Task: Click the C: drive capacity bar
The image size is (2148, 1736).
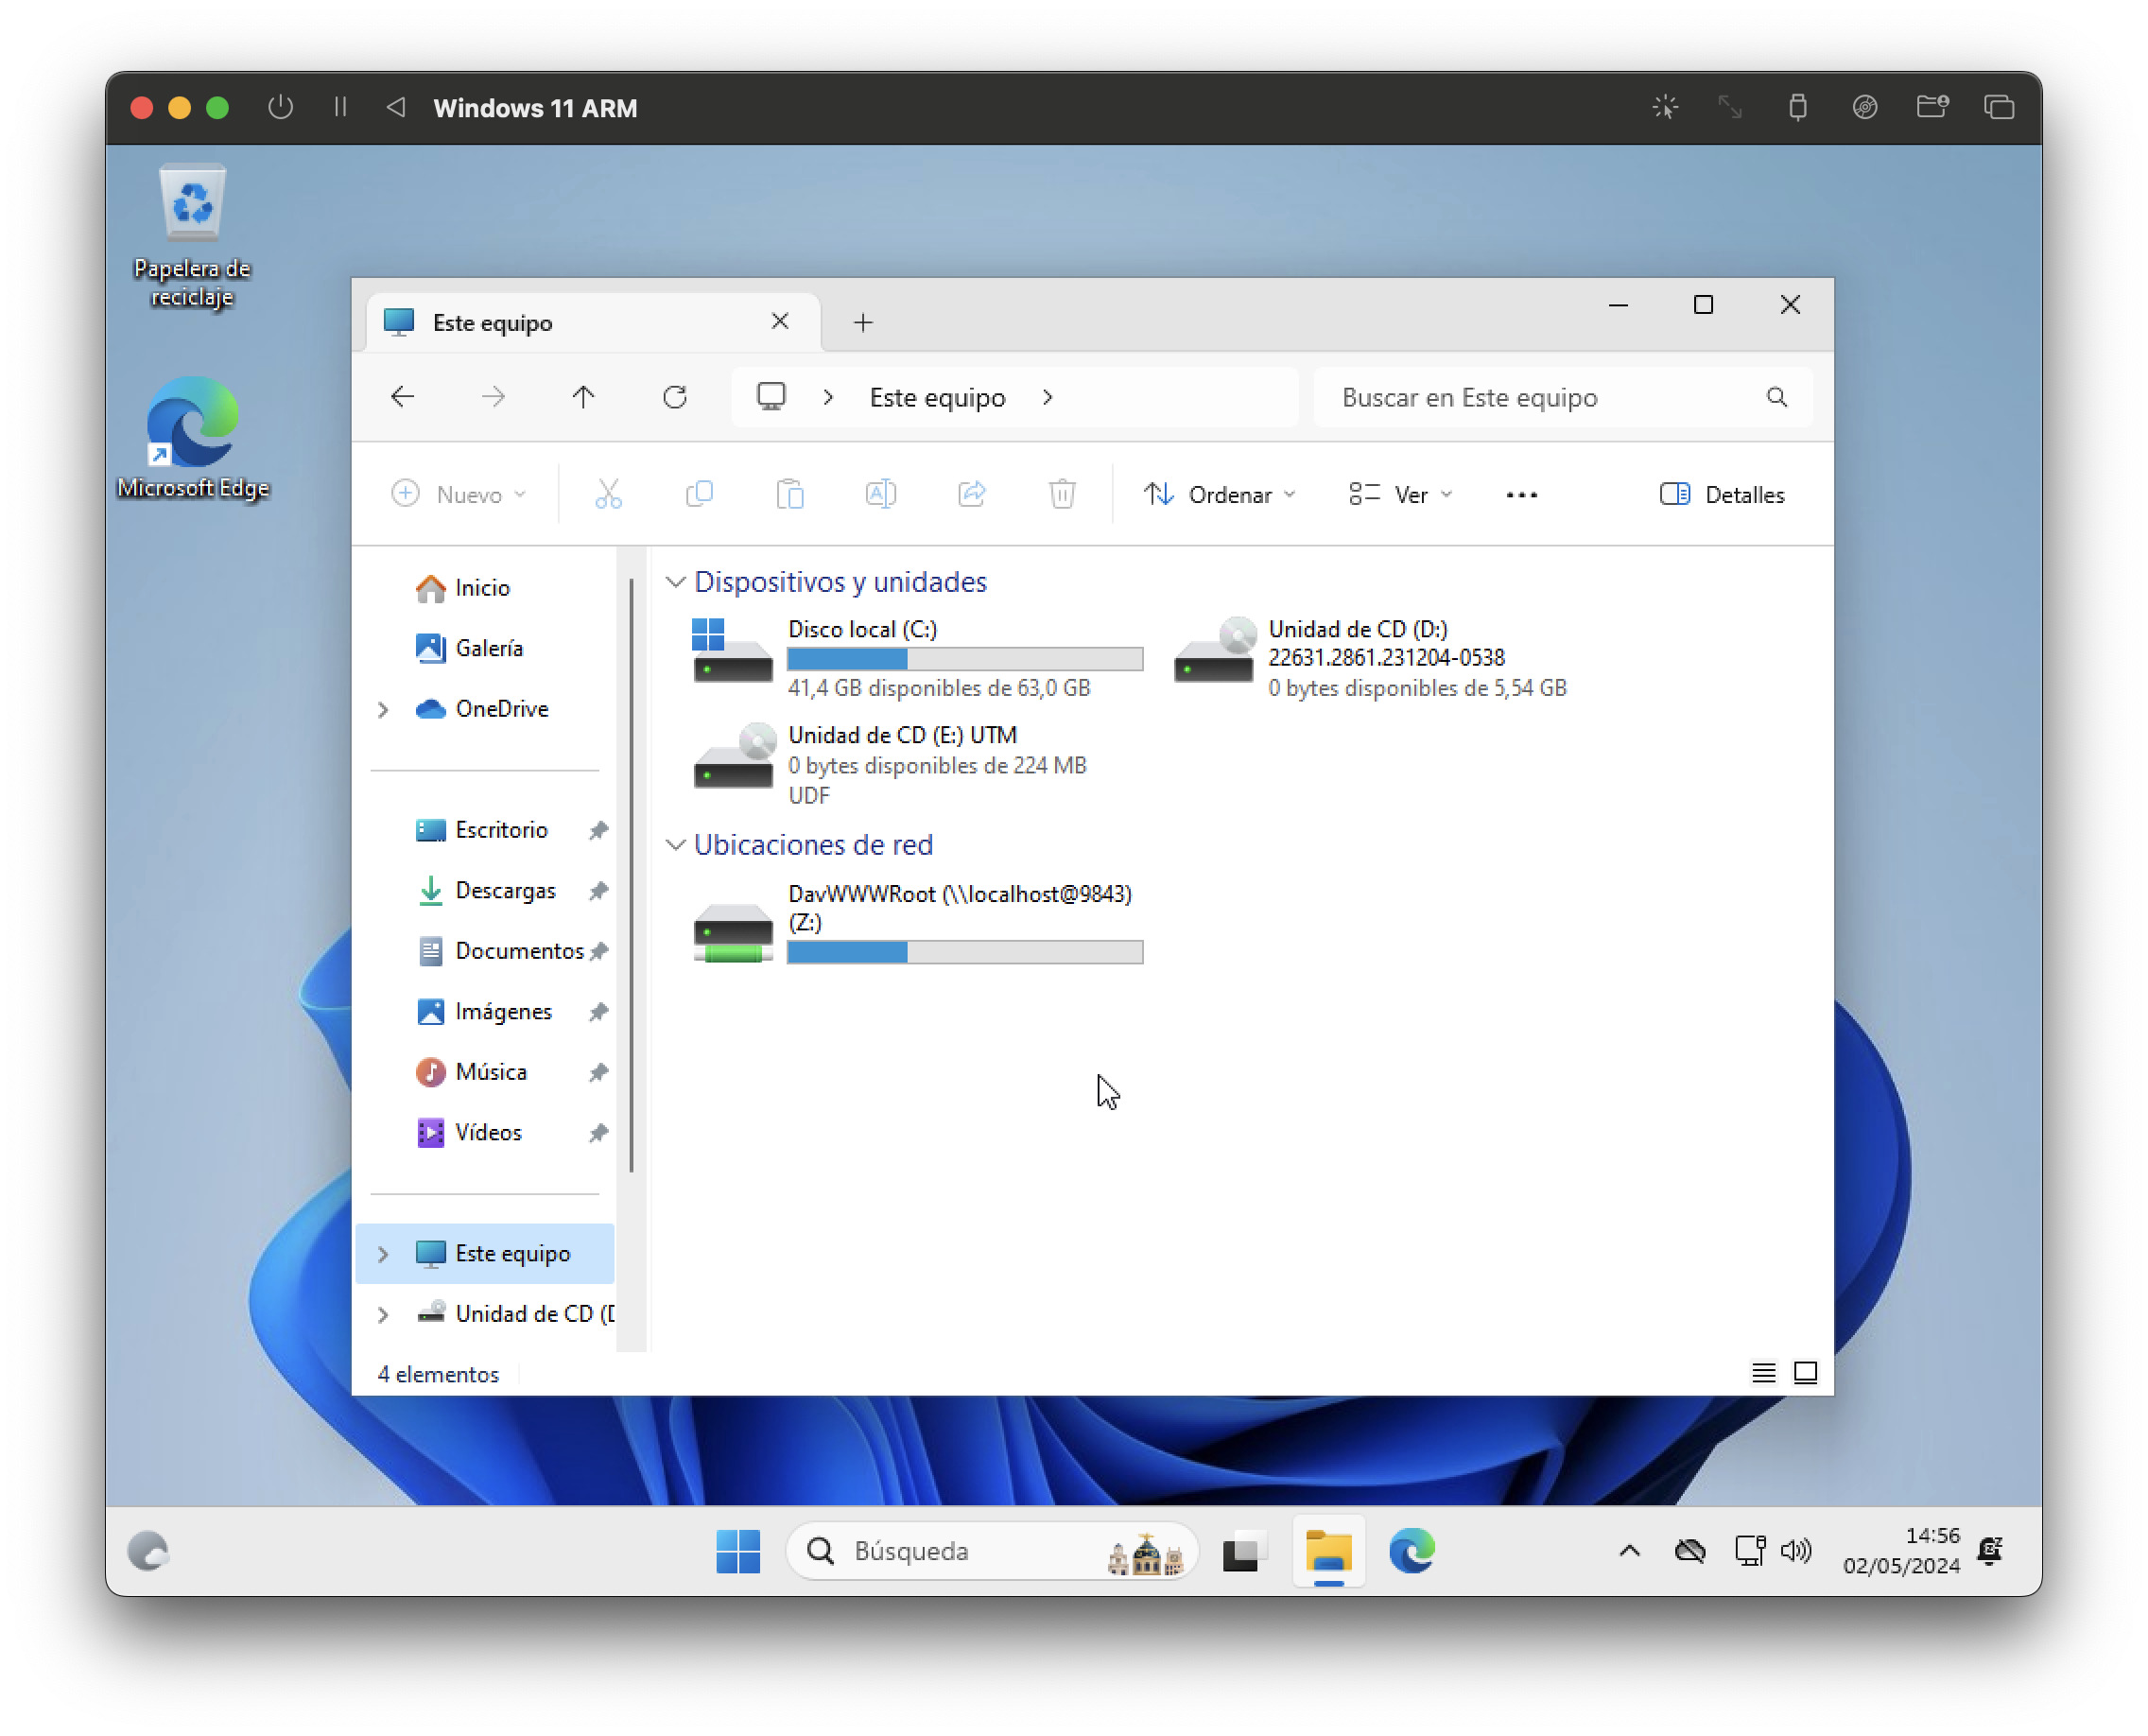Action: (x=965, y=659)
